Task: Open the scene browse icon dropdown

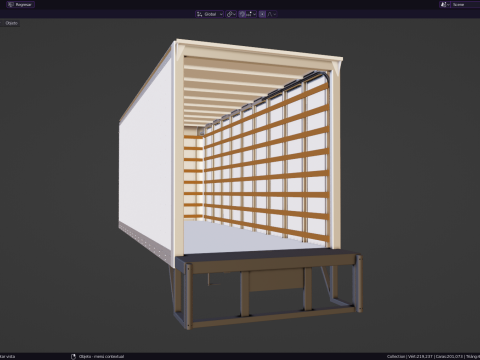Action: click(445, 5)
